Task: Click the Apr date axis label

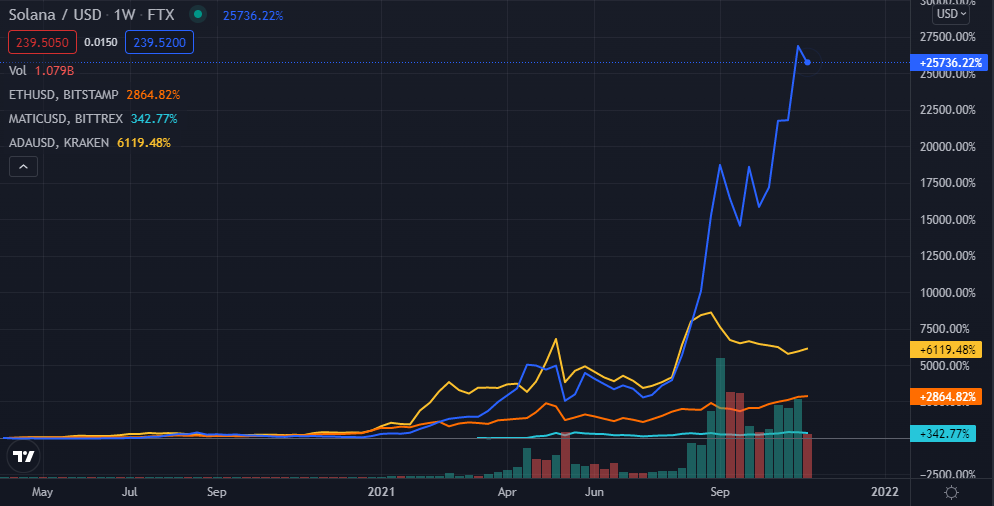Action: pos(507,492)
